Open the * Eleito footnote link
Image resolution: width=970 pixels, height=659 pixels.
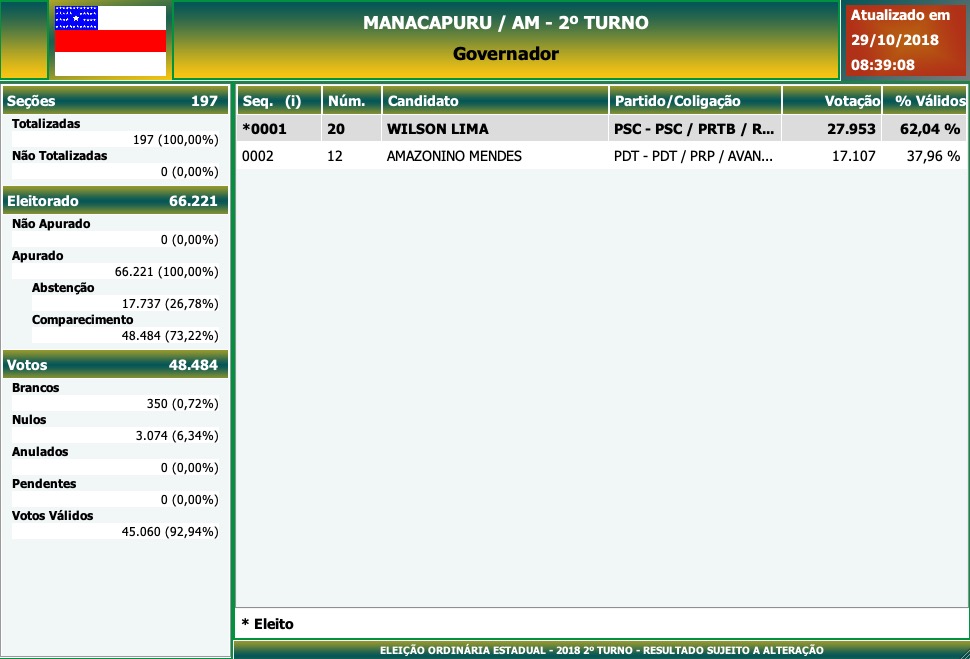pyautogui.click(x=266, y=623)
